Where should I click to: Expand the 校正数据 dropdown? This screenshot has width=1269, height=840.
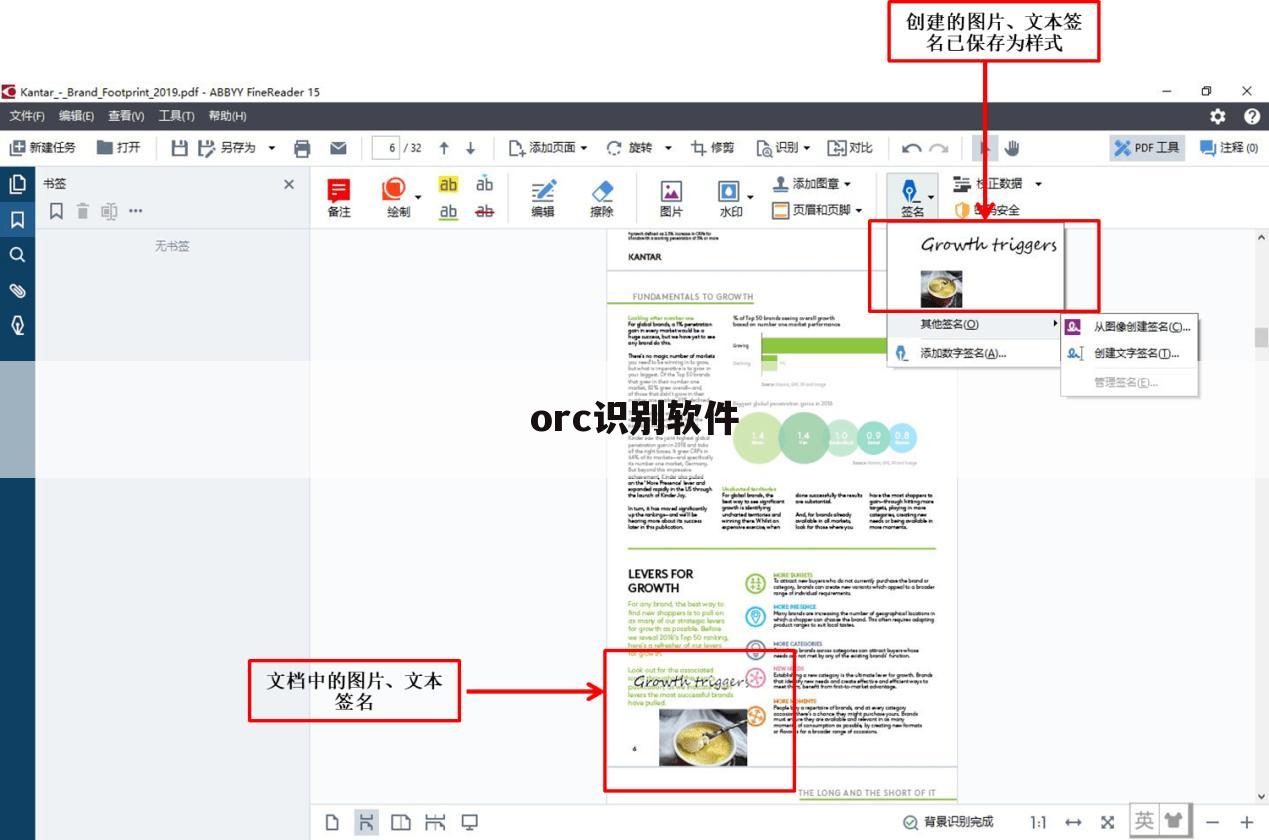(x=1038, y=184)
